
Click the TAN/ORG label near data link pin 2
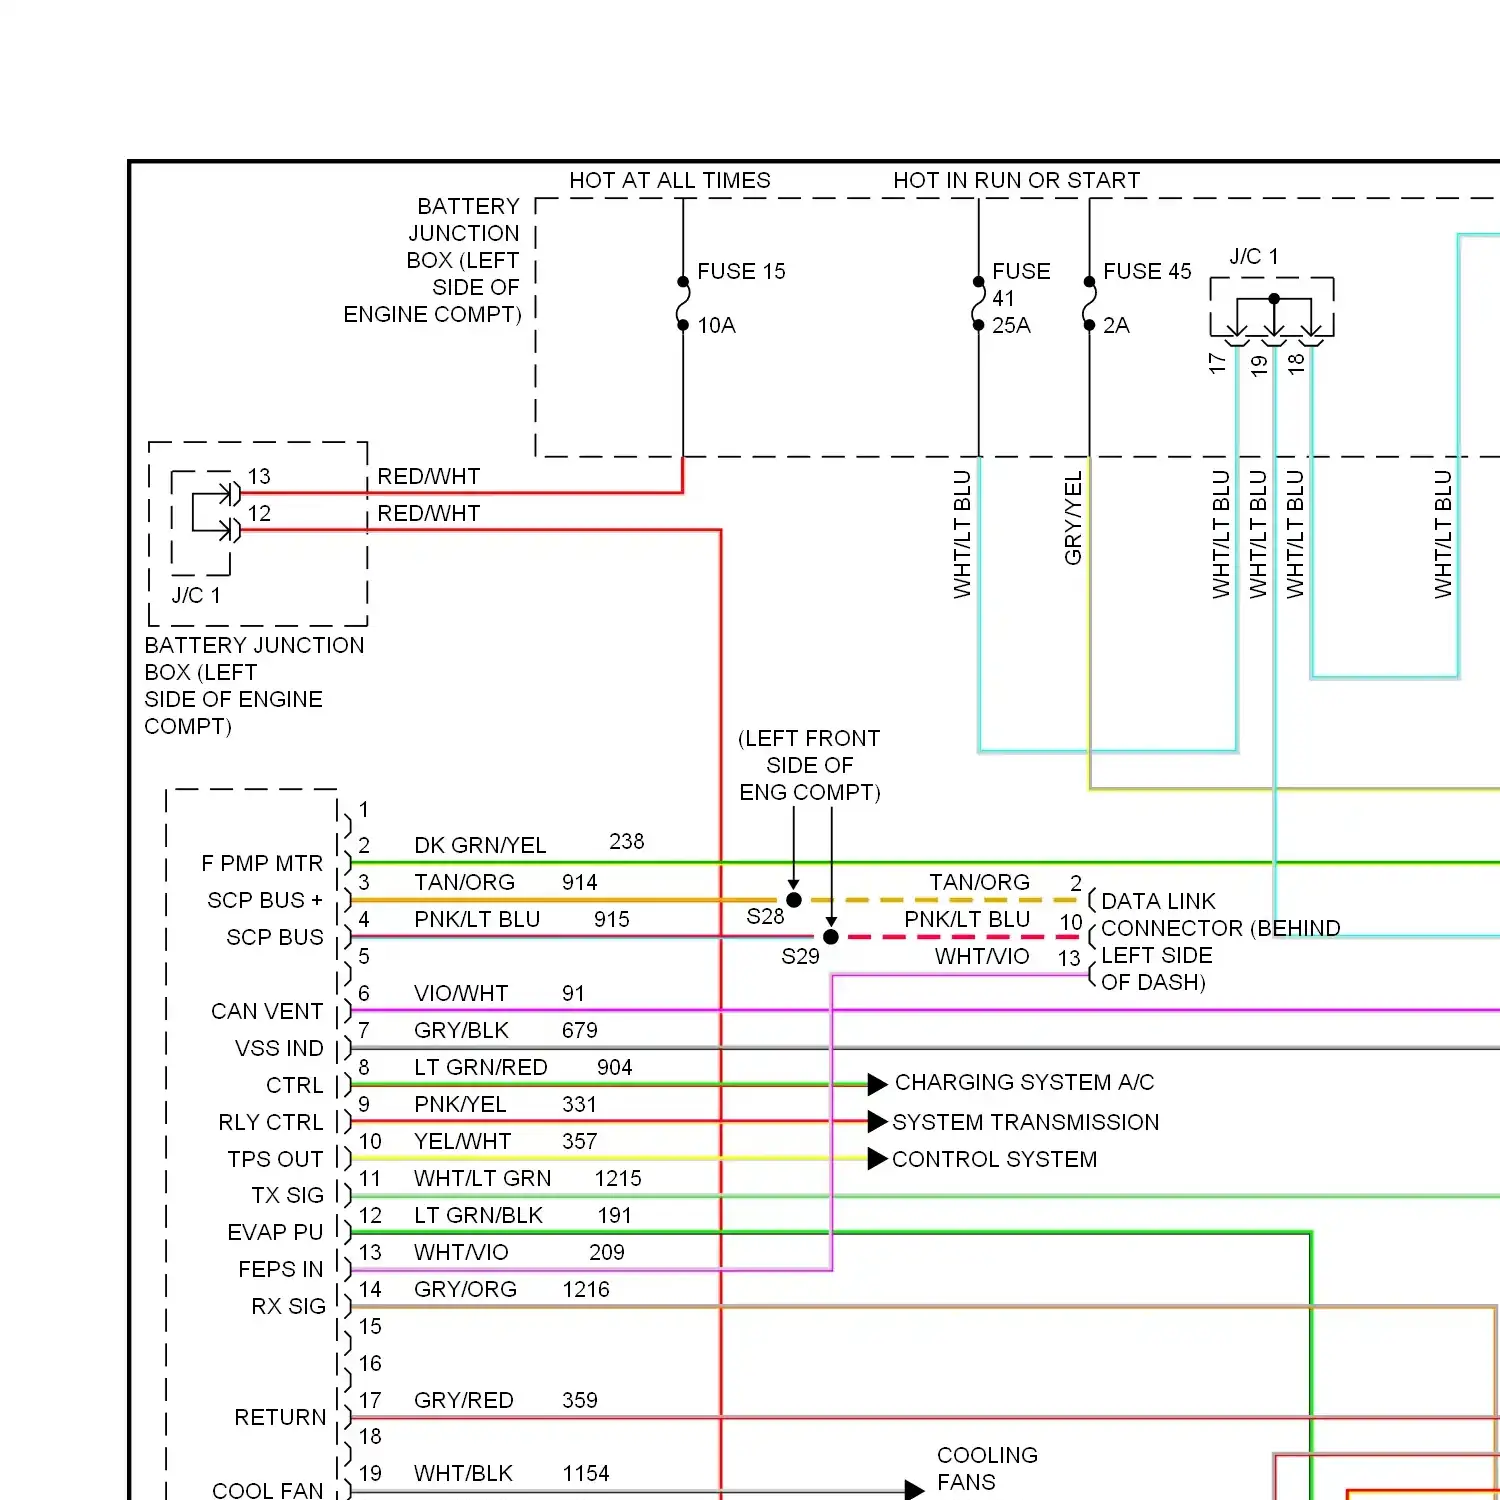(x=979, y=882)
